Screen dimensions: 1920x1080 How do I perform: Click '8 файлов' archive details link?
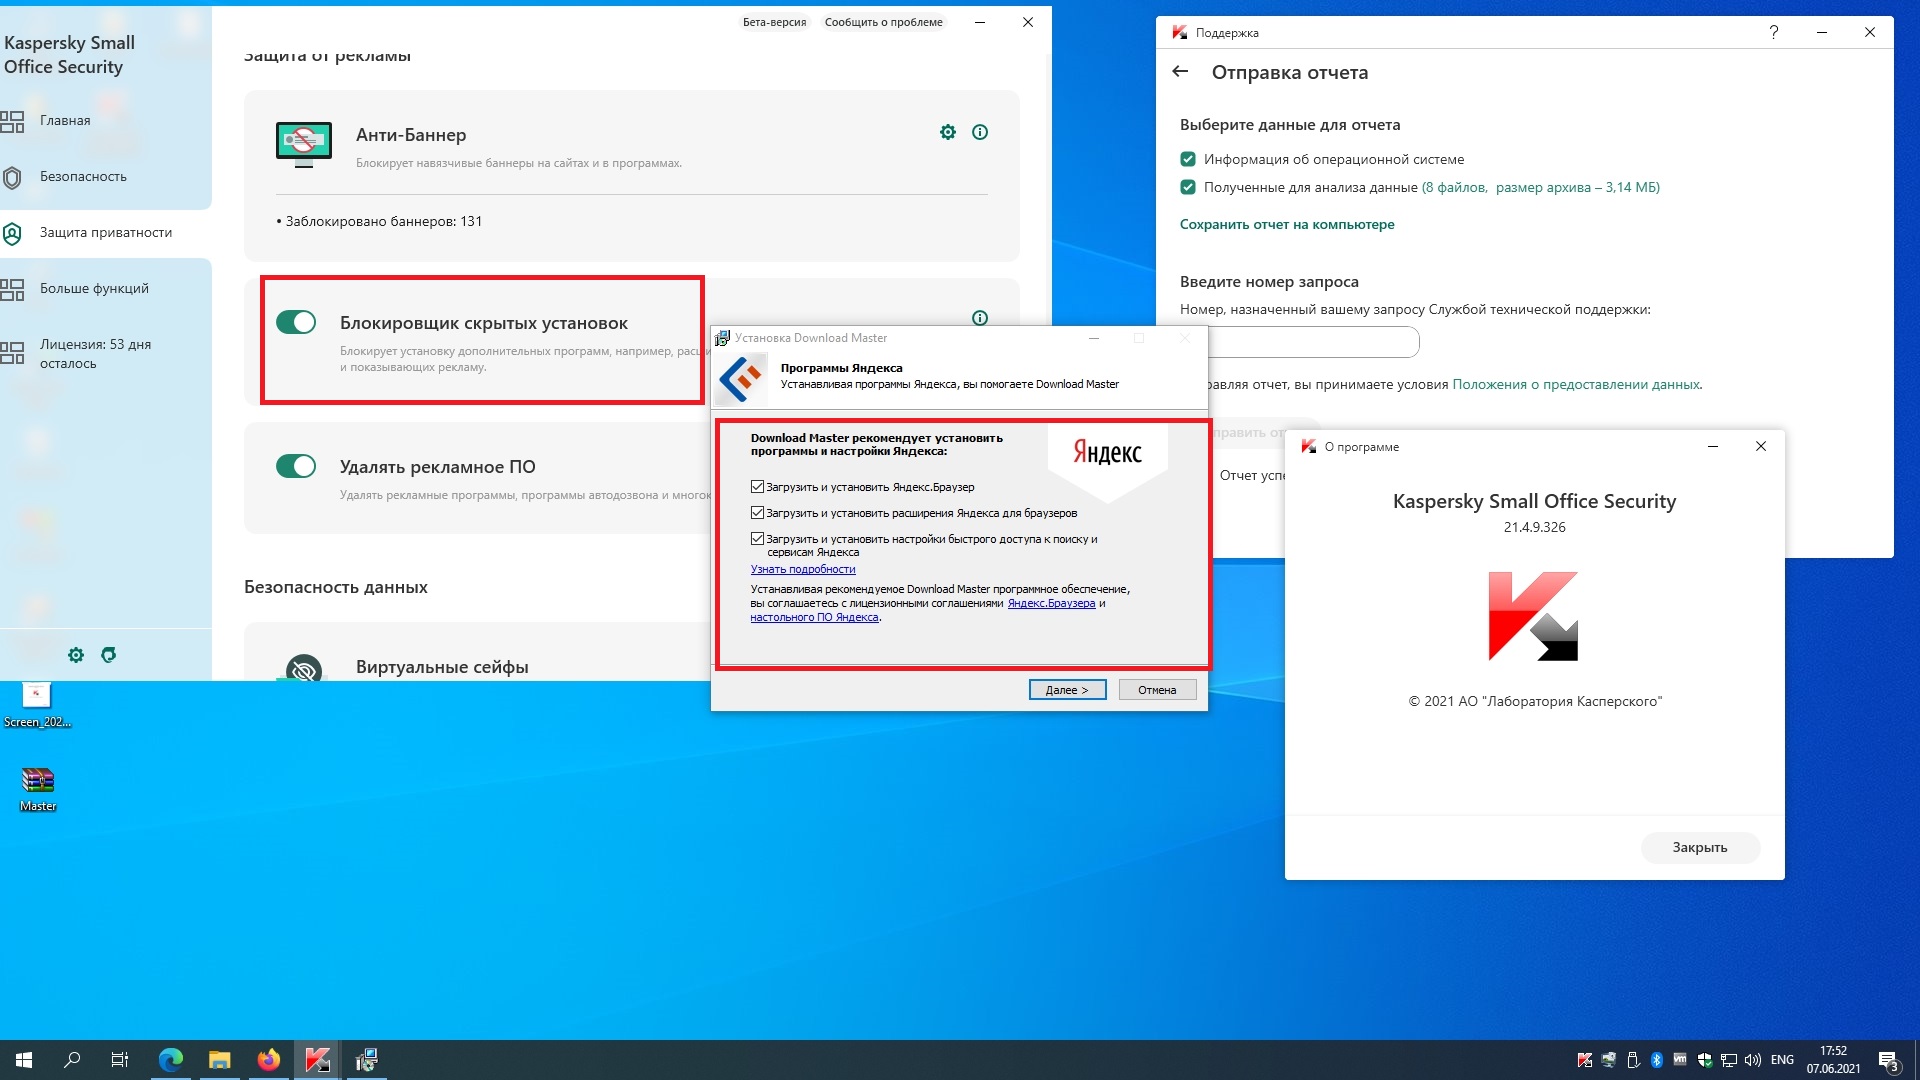point(1541,187)
